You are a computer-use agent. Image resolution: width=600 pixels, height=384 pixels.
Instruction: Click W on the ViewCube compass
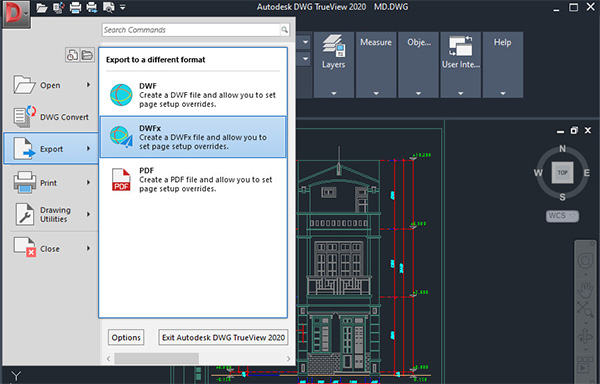pos(538,172)
